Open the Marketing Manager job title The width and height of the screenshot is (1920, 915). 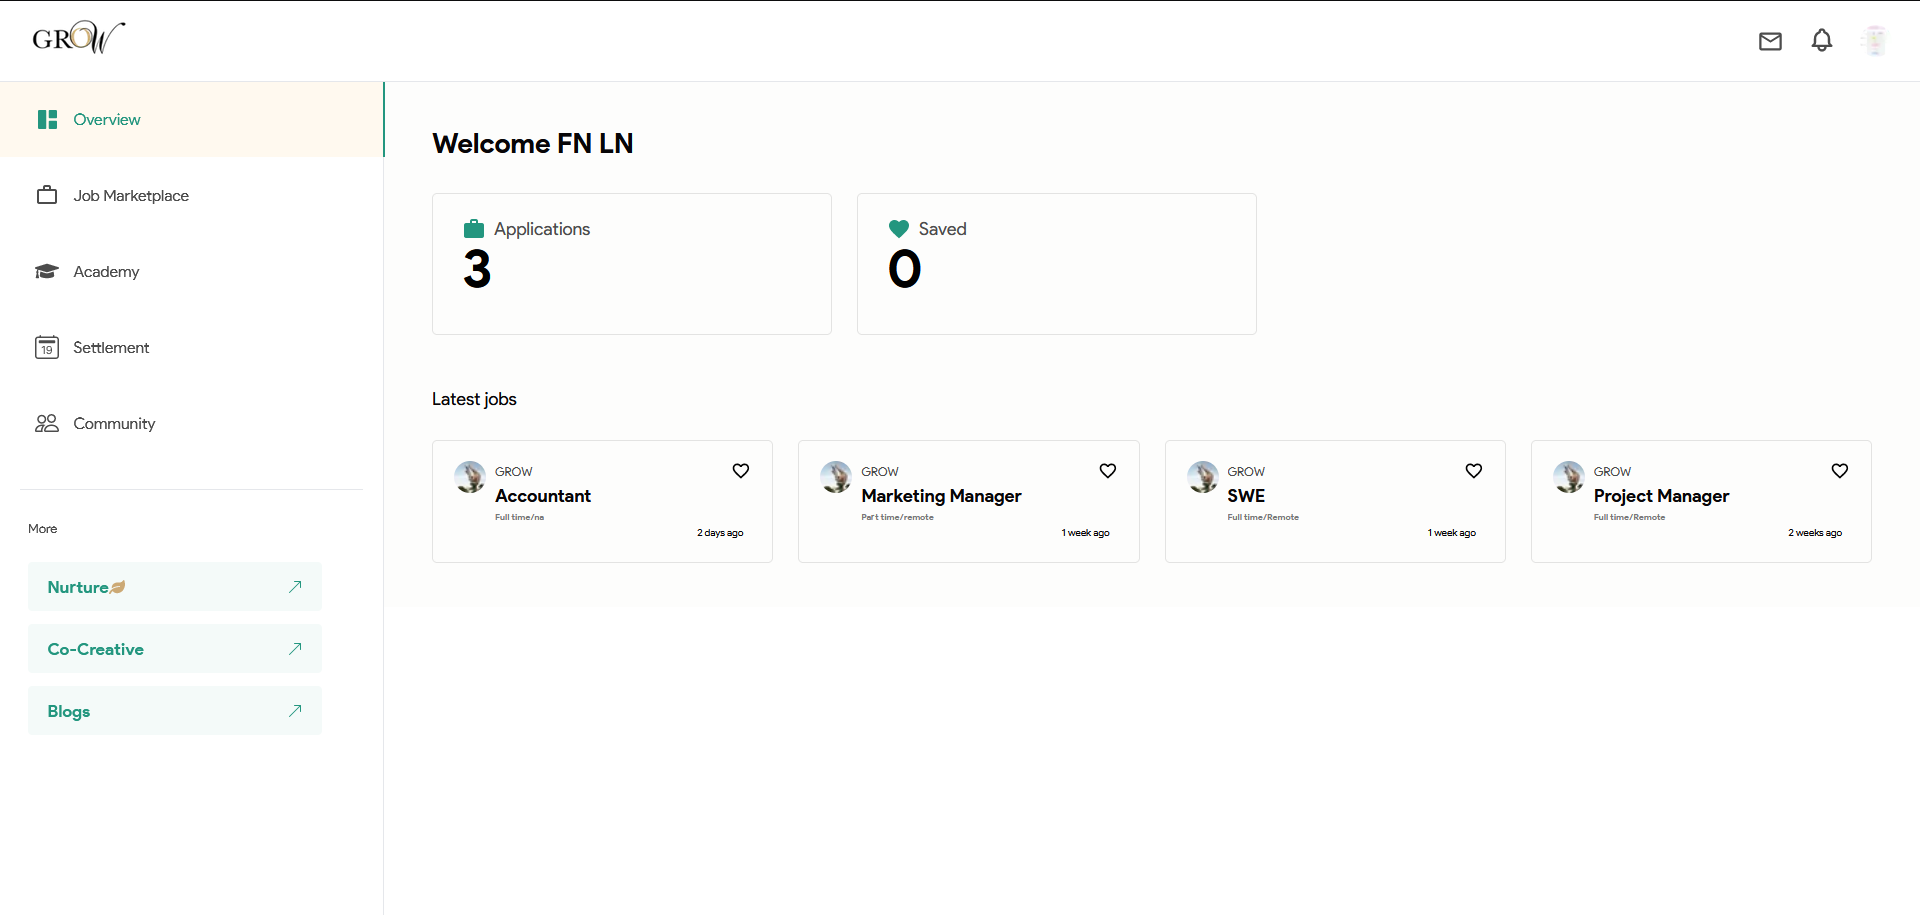click(941, 496)
